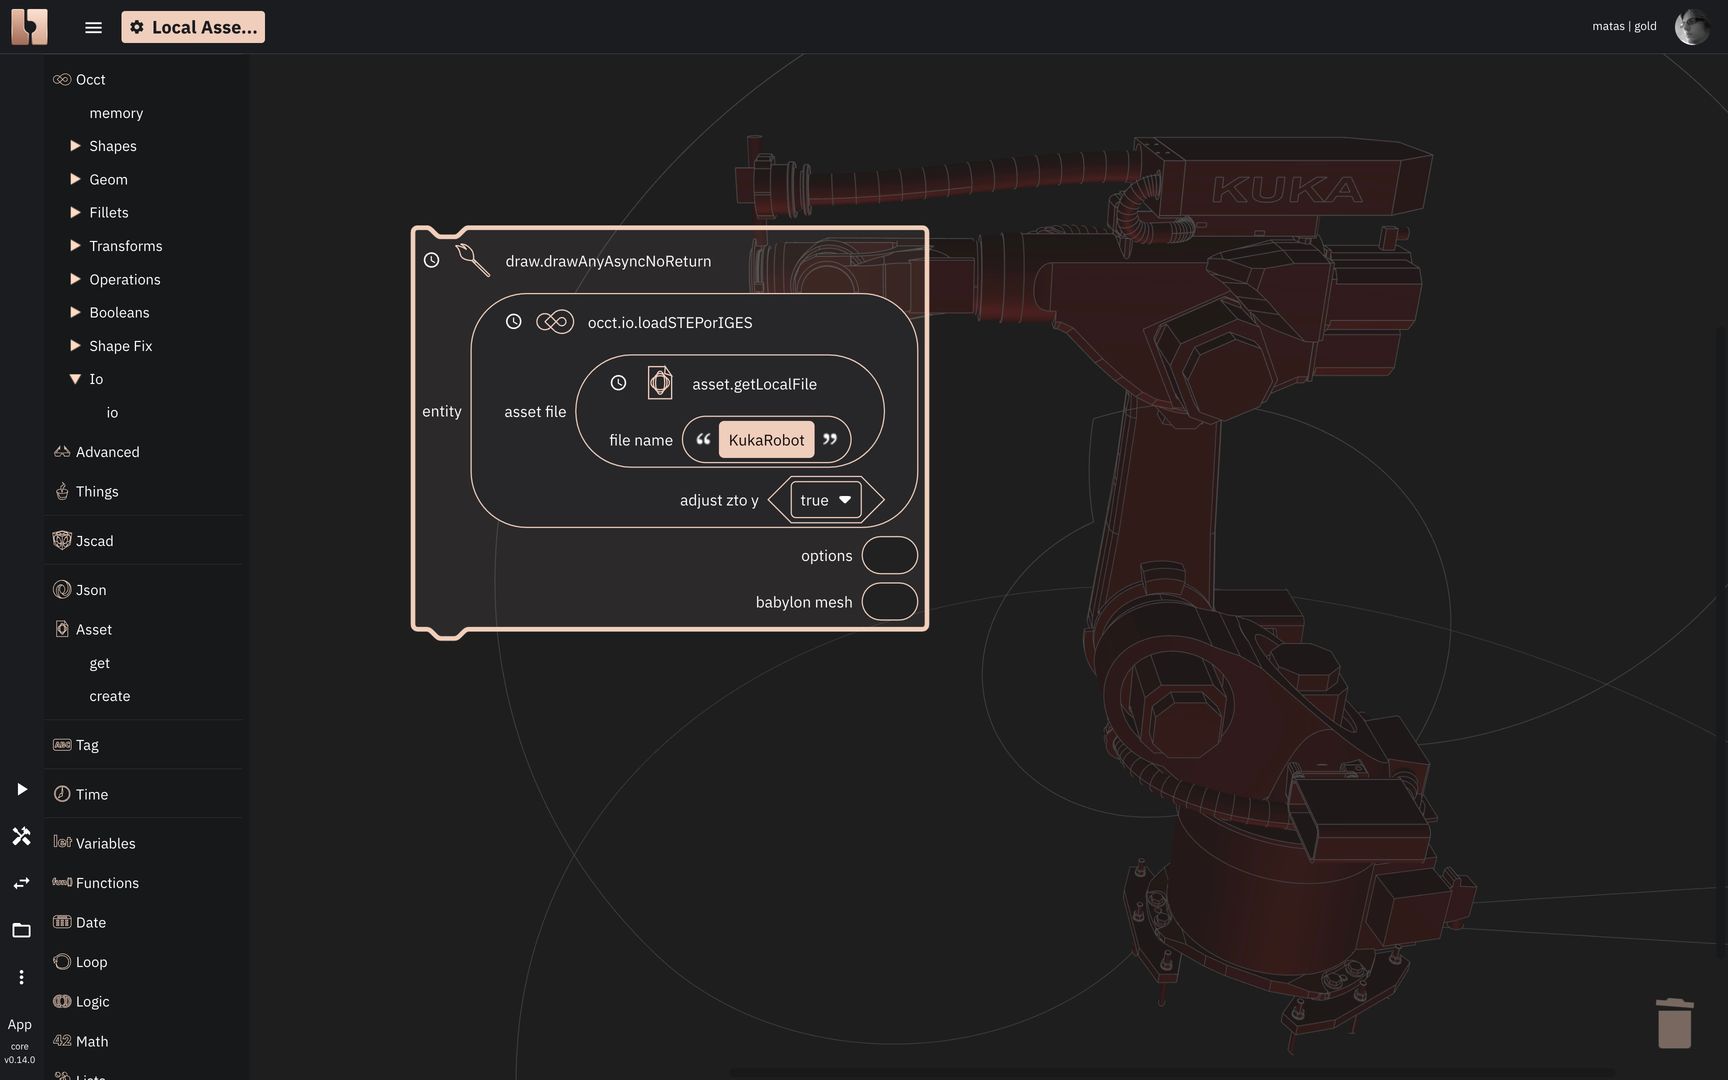Image resolution: width=1728 pixels, height=1080 pixels.
Task: Click the Things icon in toolbox
Action: click(x=62, y=491)
